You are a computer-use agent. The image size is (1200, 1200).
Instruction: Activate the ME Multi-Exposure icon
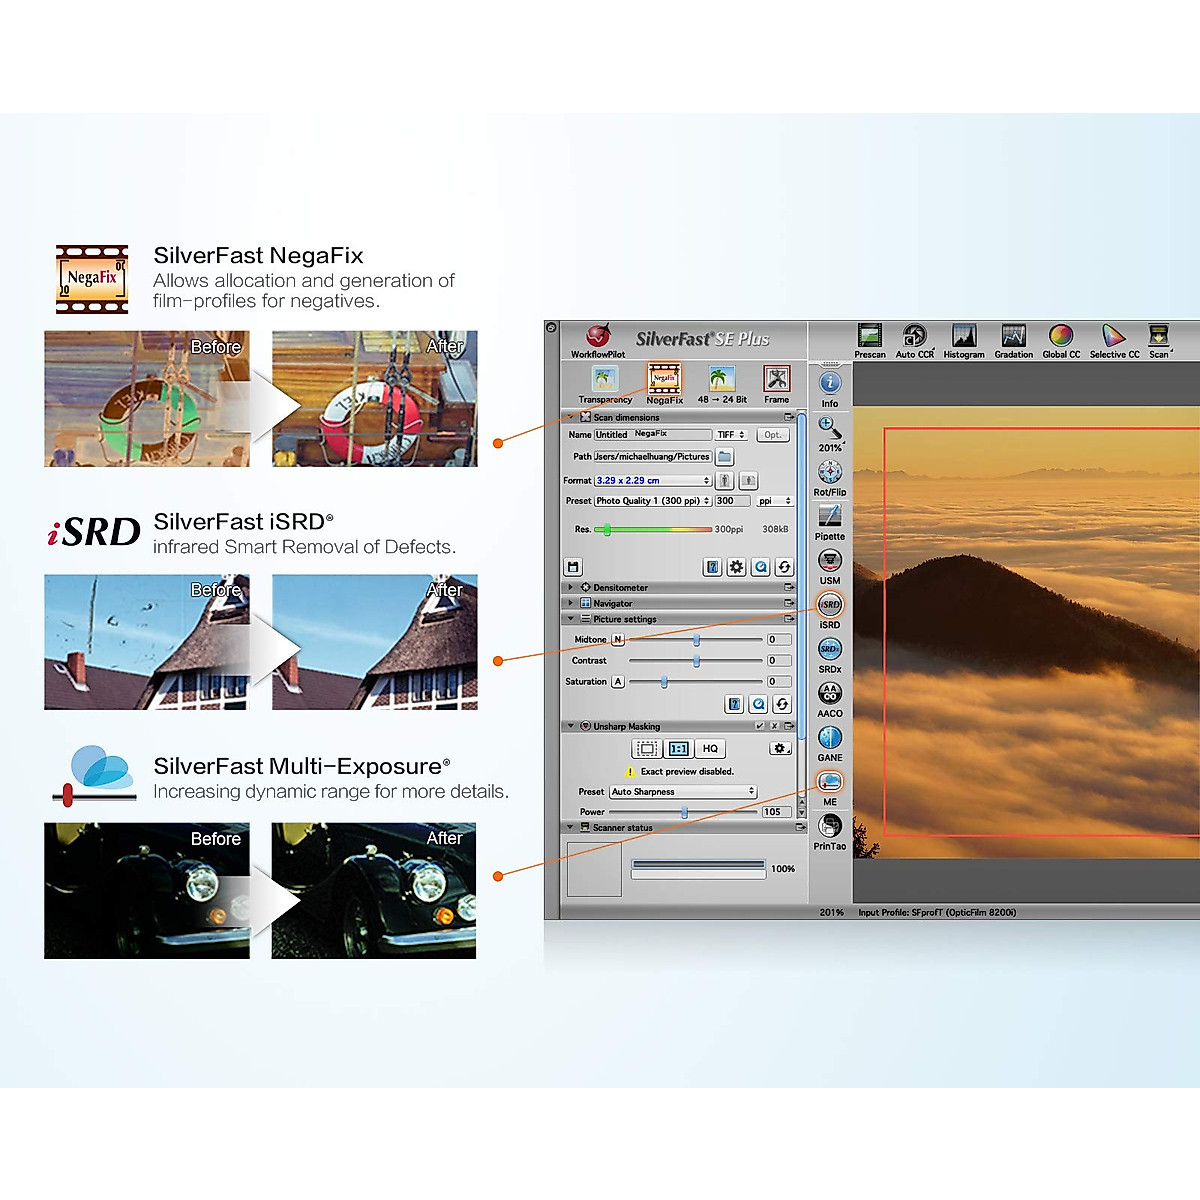pyautogui.click(x=830, y=782)
